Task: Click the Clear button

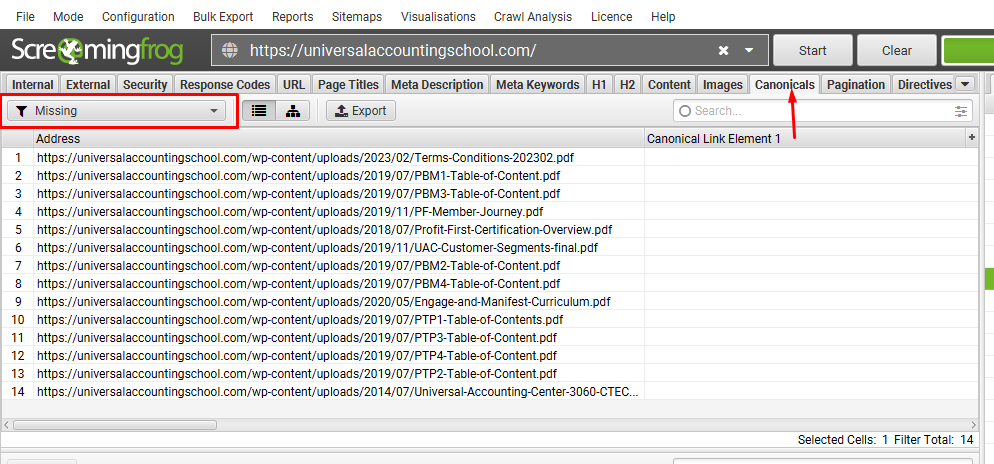Action: [897, 51]
